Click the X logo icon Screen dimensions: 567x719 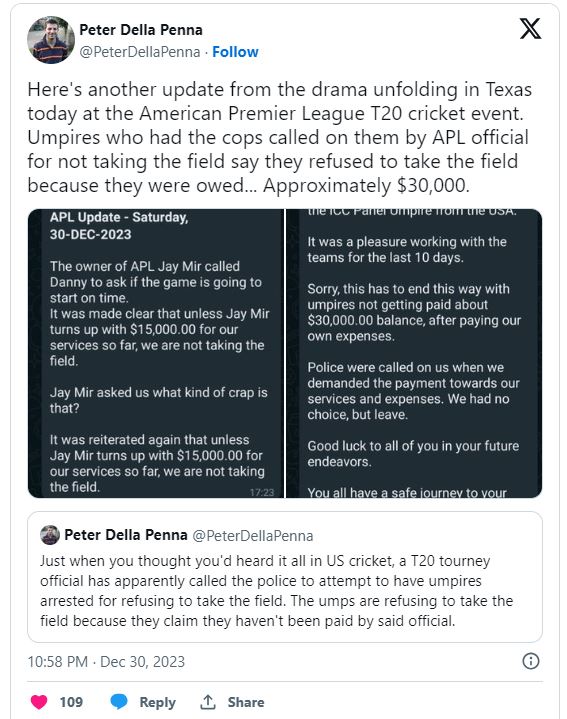pyautogui.click(x=530, y=28)
